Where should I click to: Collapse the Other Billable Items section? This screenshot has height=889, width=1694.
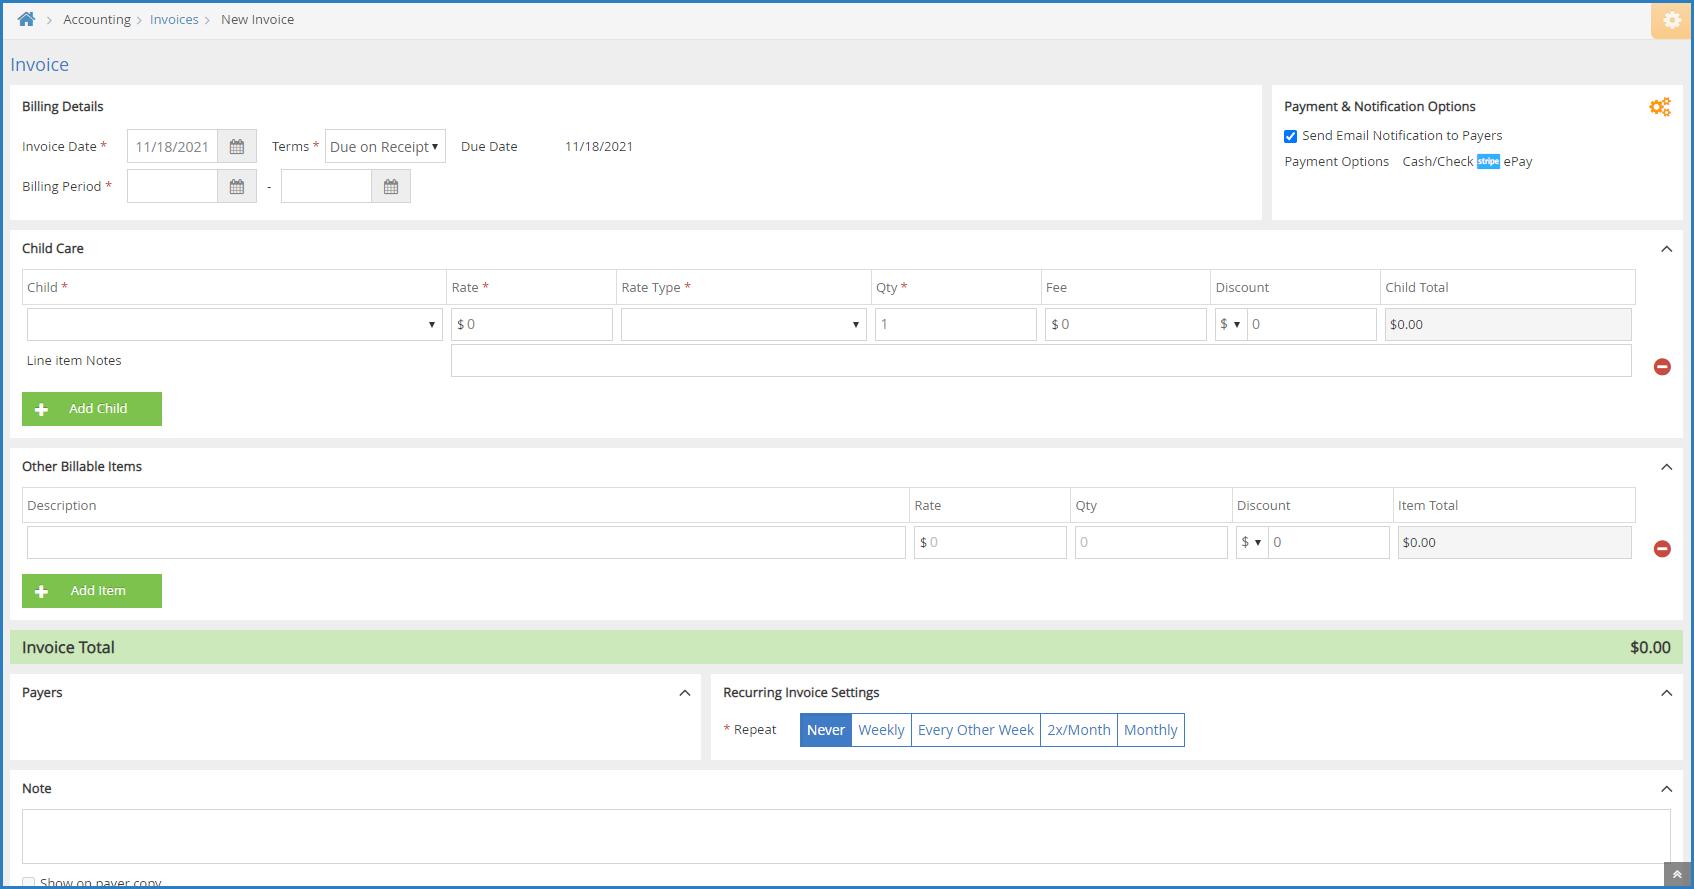(x=1666, y=467)
